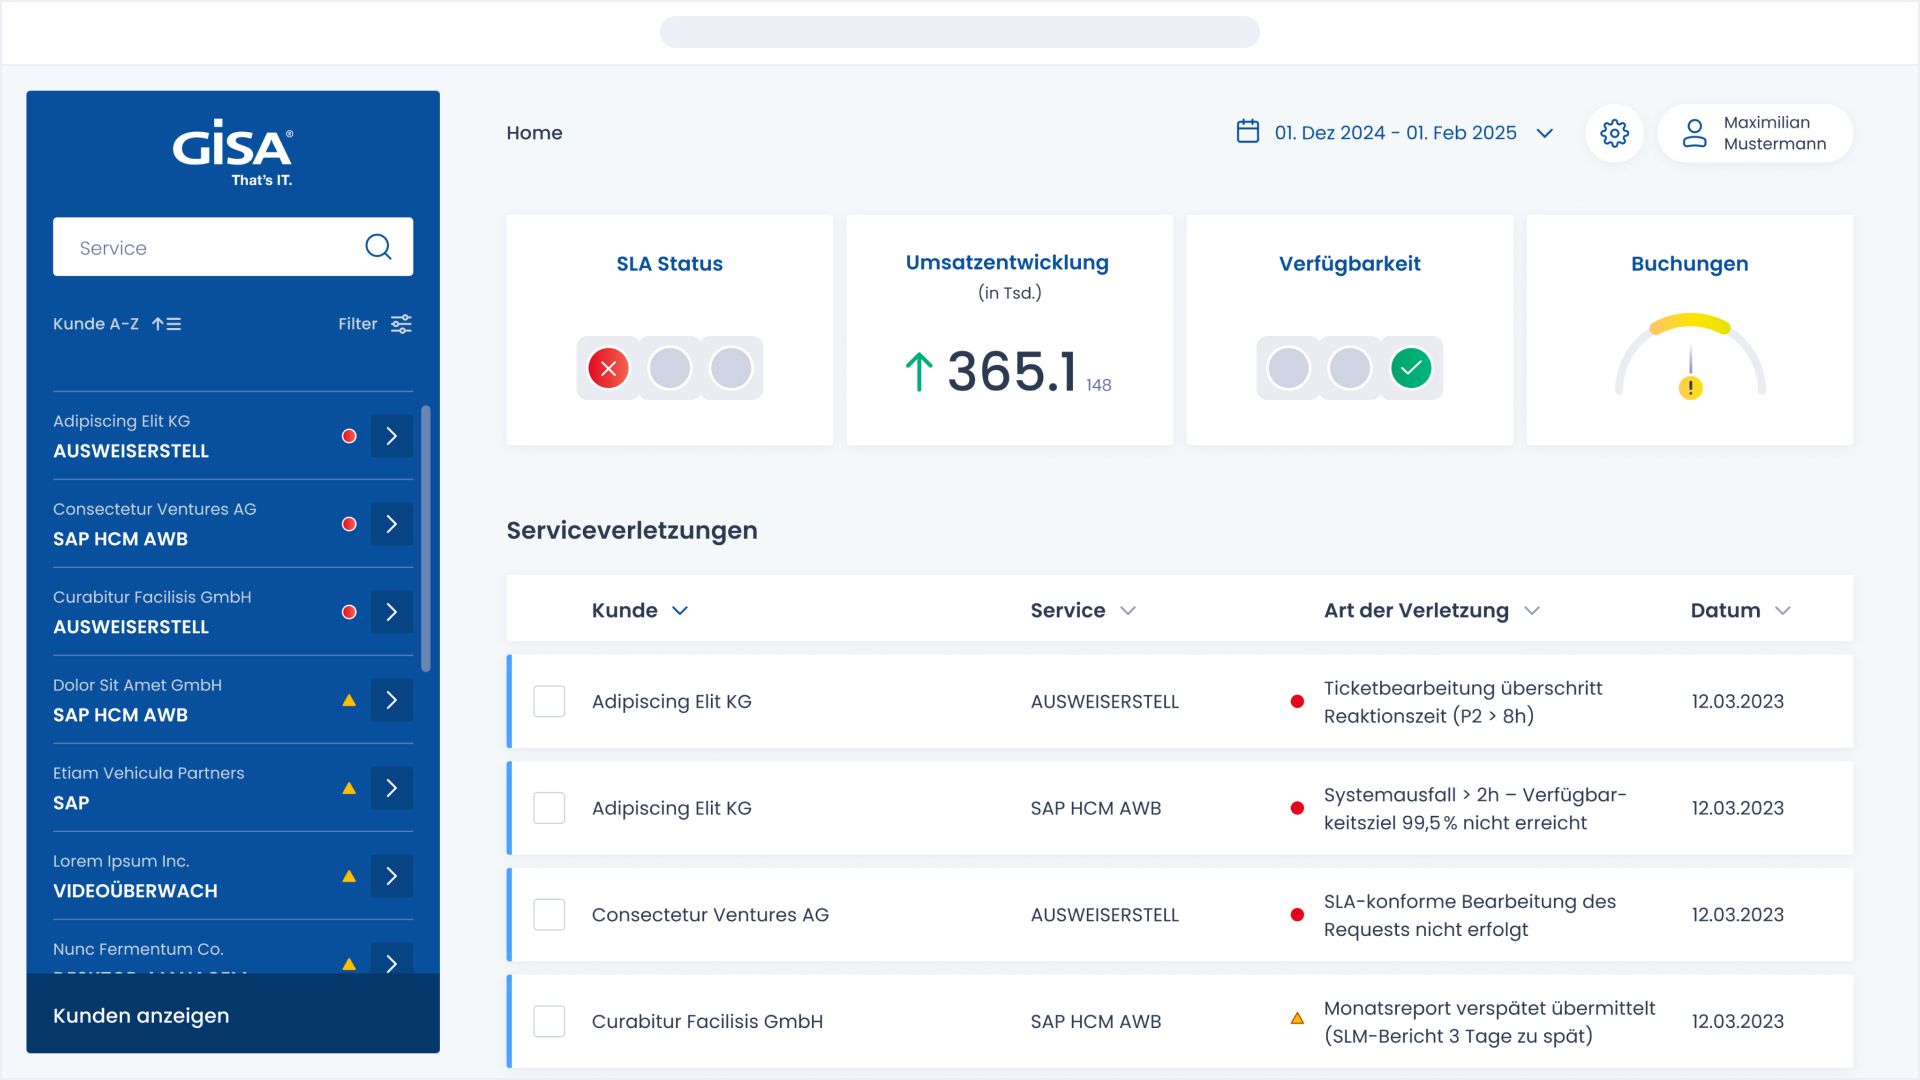Click the Filter sliders icon in sidebar
1920x1080 pixels.
401,324
